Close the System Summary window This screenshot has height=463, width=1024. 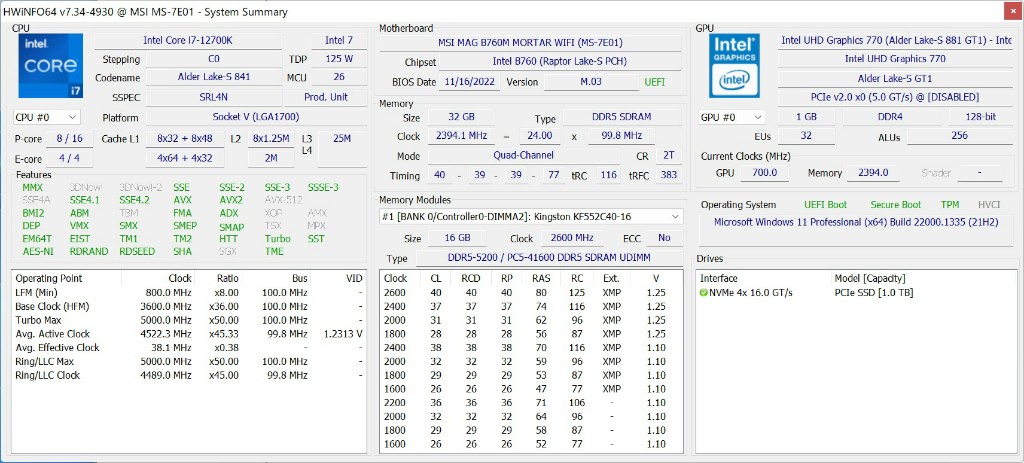(1005, 12)
